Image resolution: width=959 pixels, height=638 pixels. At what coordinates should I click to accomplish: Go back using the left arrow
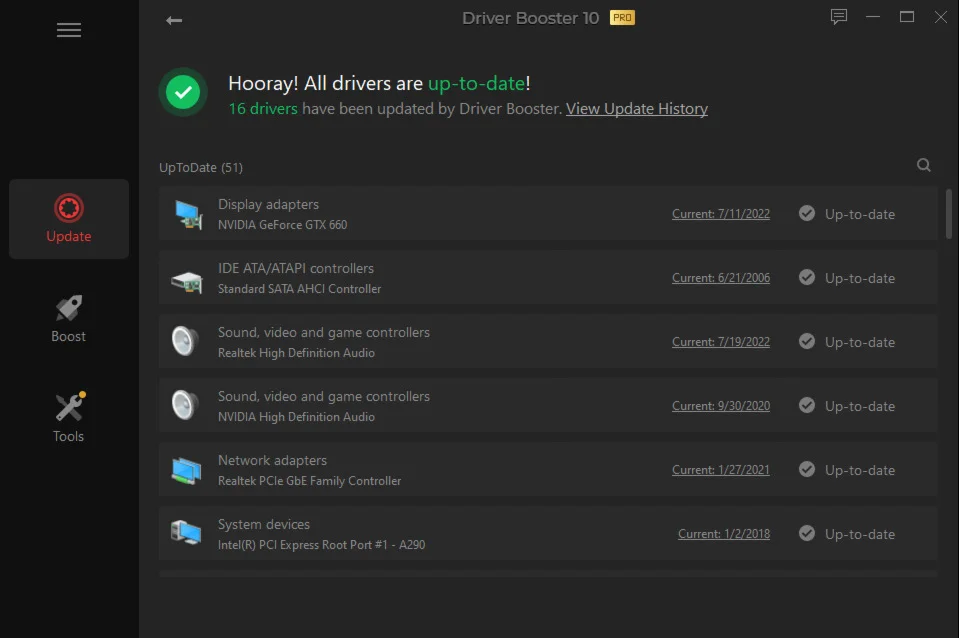click(x=174, y=20)
